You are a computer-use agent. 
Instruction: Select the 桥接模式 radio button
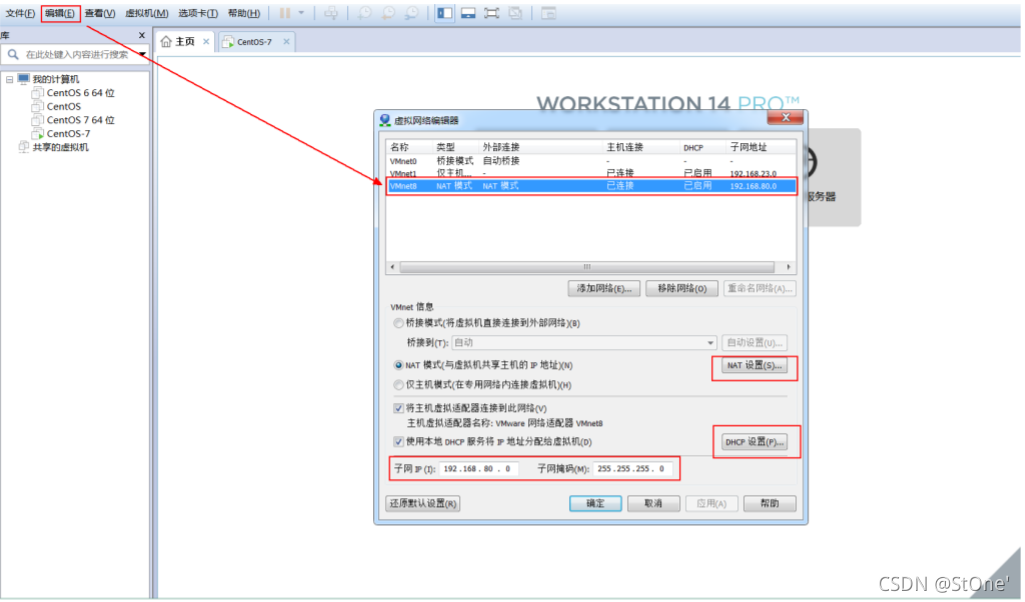pos(398,324)
